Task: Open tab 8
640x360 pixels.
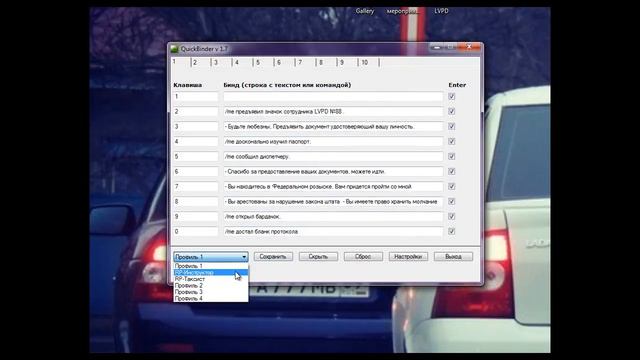Action: [321, 62]
